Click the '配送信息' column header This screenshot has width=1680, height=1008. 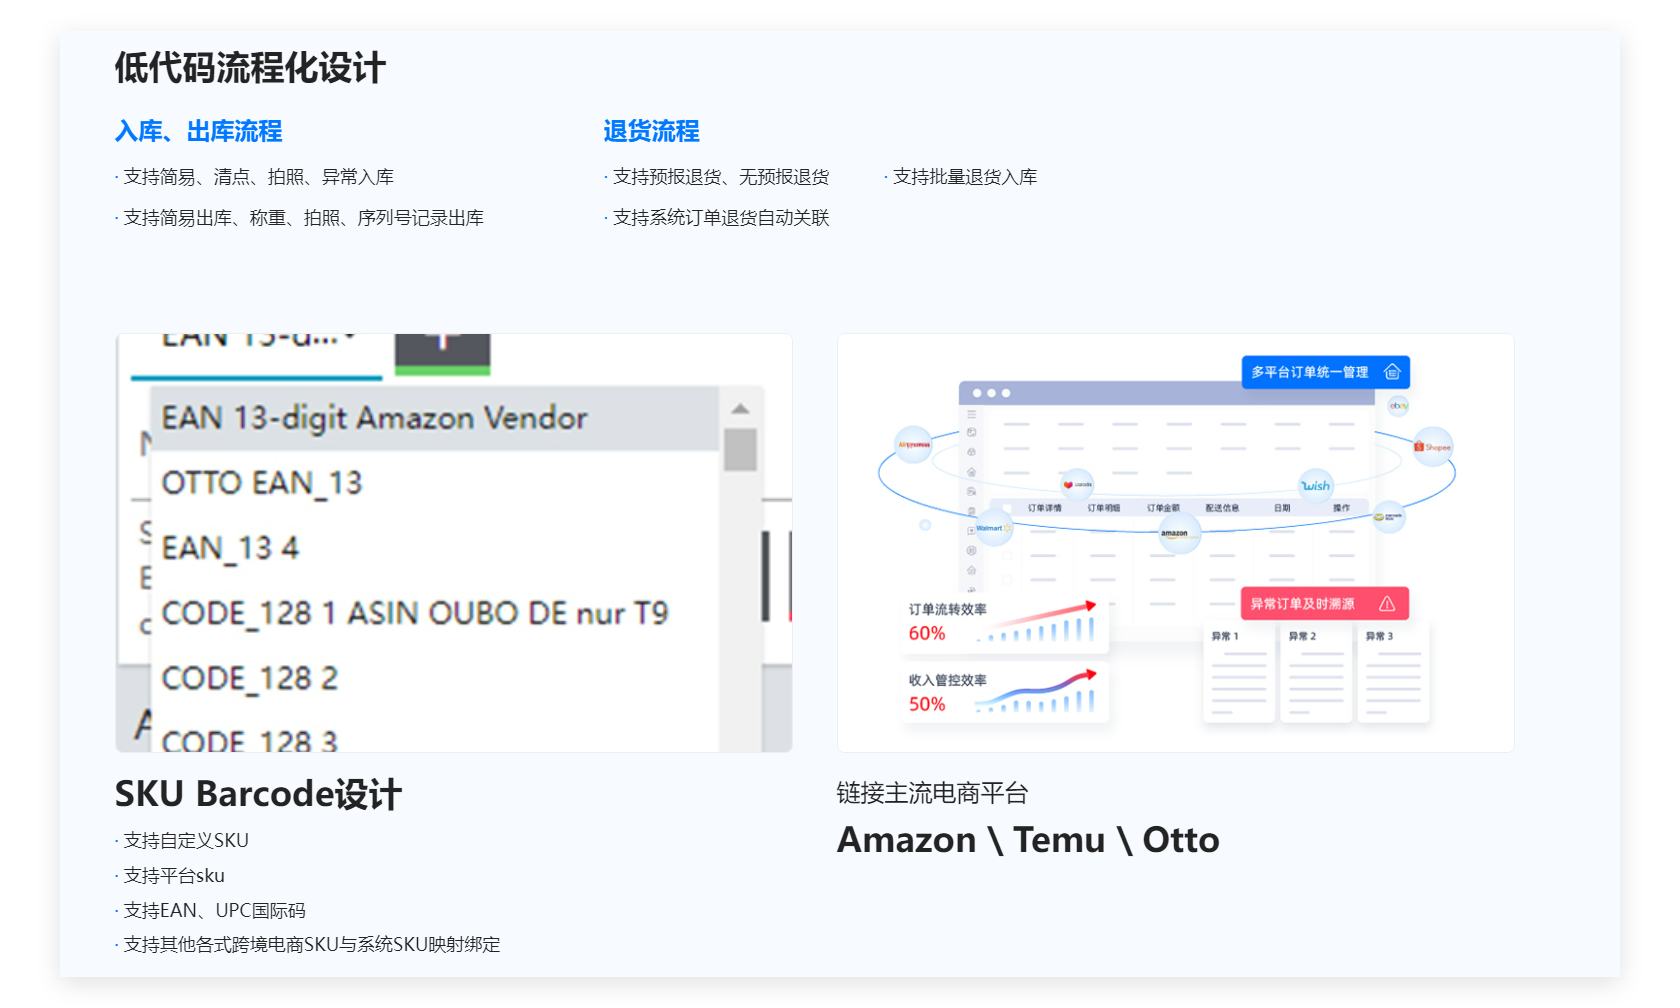click(1222, 508)
